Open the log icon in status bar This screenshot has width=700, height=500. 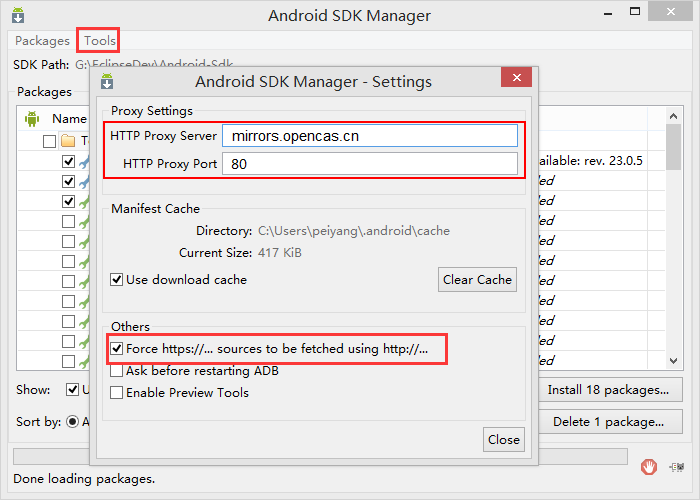(677, 467)
